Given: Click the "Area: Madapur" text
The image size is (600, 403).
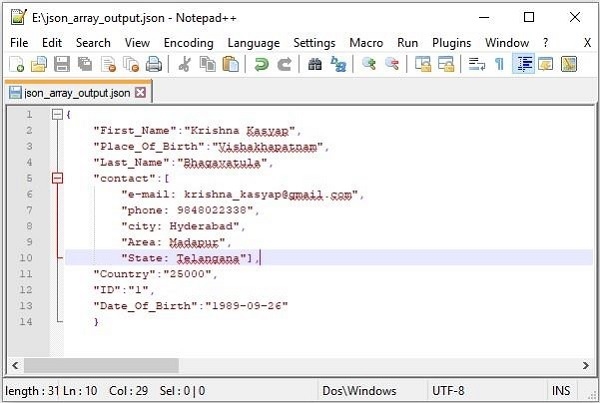Looking at the screenshot, I should click(174, 242).
